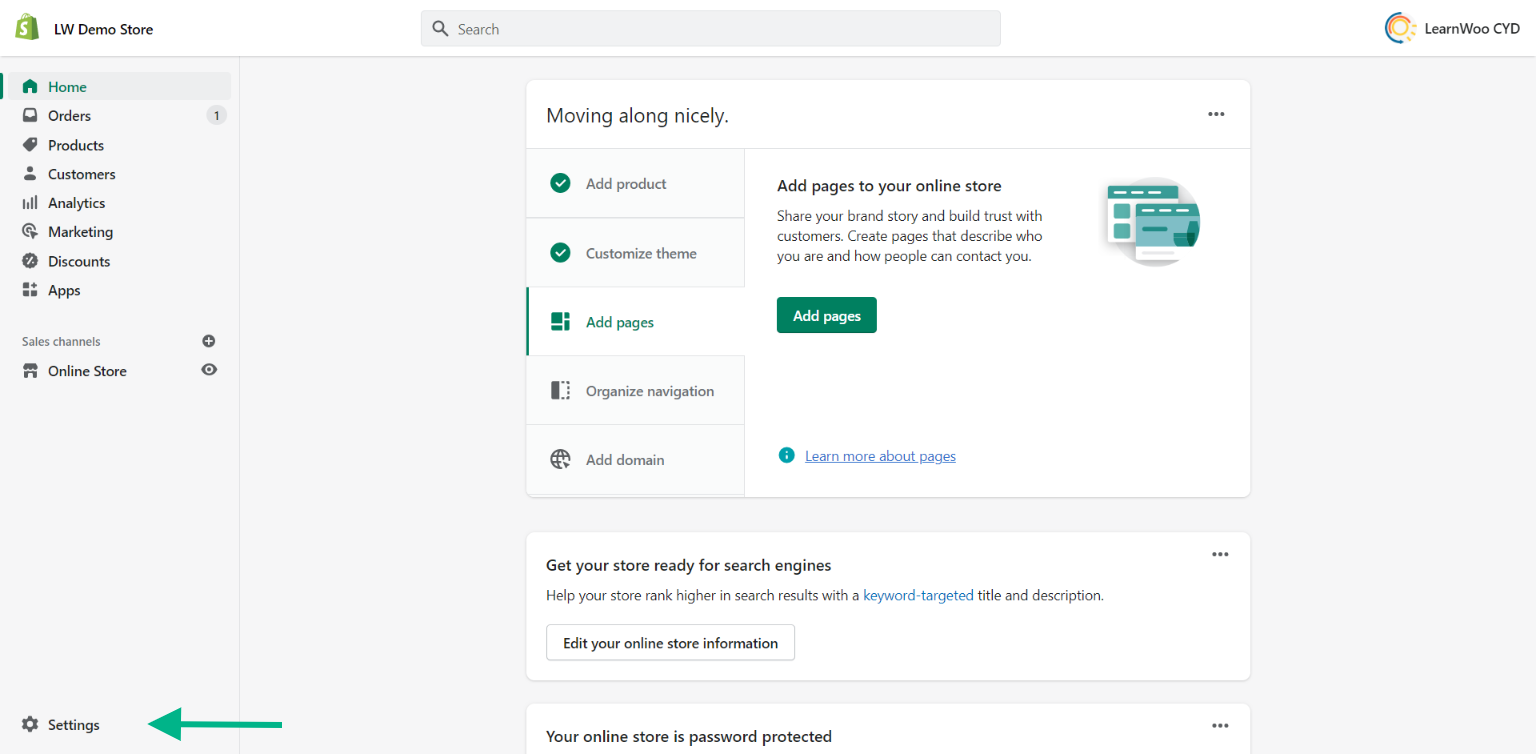Image resolution: width=1536 pixels, height=754 pixels.
Task: Open the password protected card menu
Action: [x=1220, y=725]
